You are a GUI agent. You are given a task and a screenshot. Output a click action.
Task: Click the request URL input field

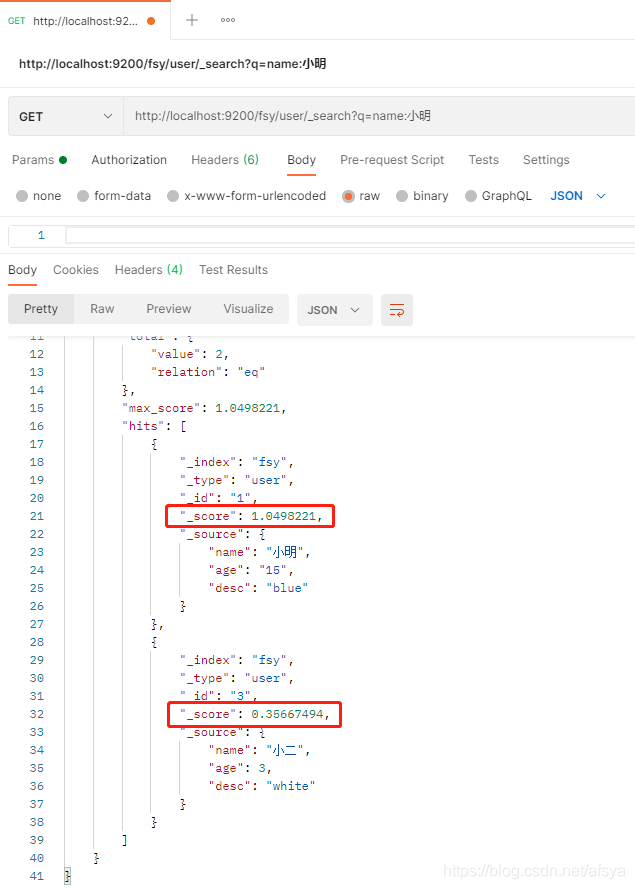click(380, 116)
